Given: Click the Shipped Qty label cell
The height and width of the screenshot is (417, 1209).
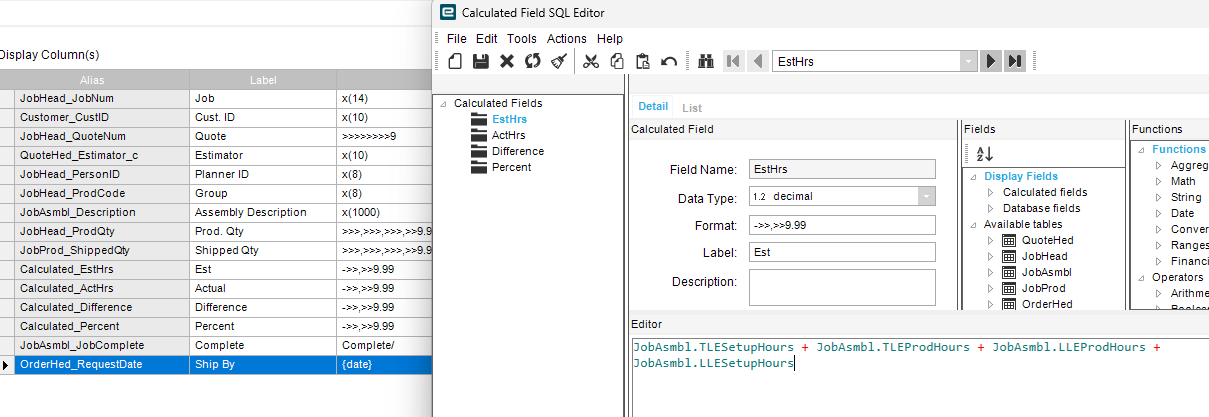Looking at the screenshot, I should (263, 251).
